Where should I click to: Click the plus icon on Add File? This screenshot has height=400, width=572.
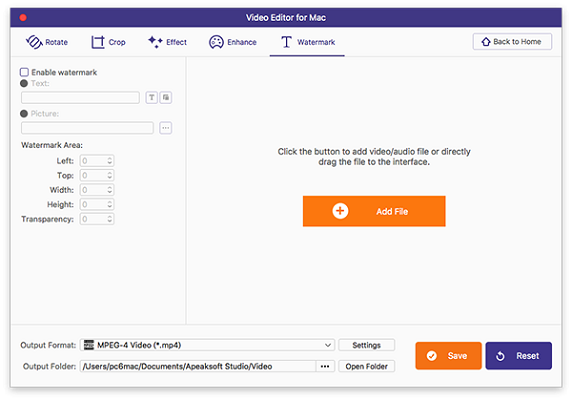[x=340, y=211]
